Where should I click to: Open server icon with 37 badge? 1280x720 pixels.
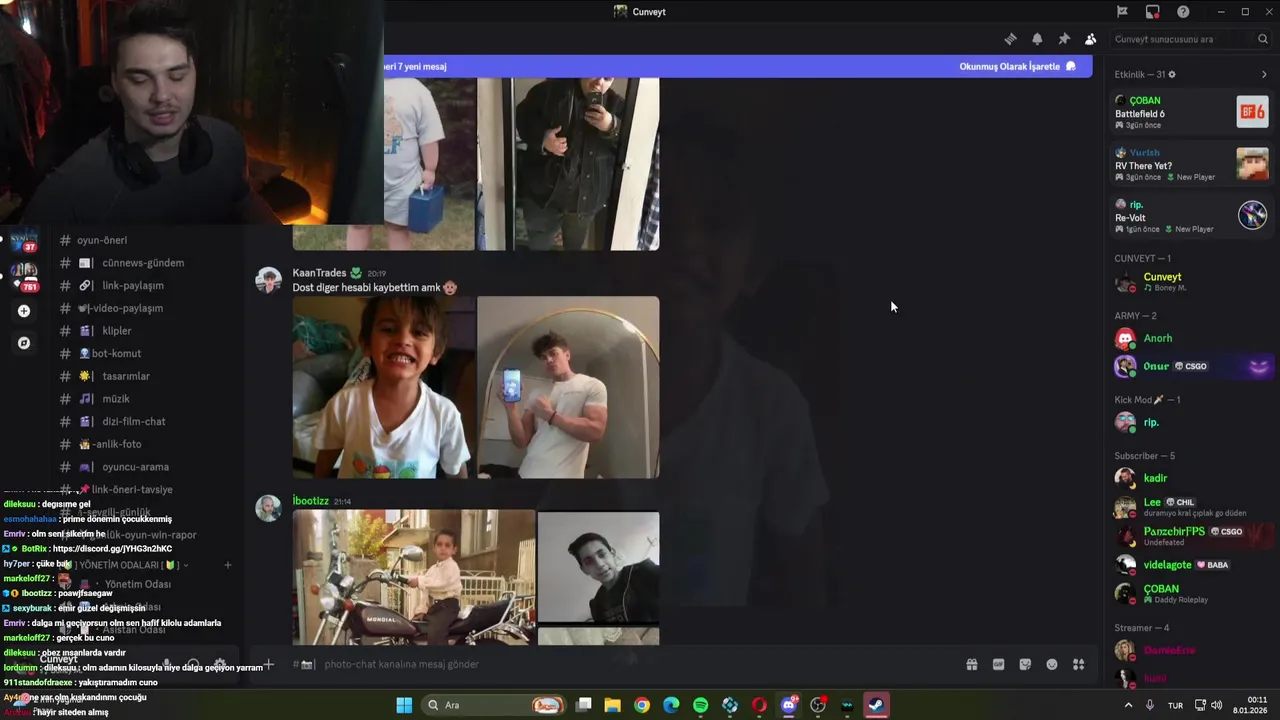click(x=24, y=240)
